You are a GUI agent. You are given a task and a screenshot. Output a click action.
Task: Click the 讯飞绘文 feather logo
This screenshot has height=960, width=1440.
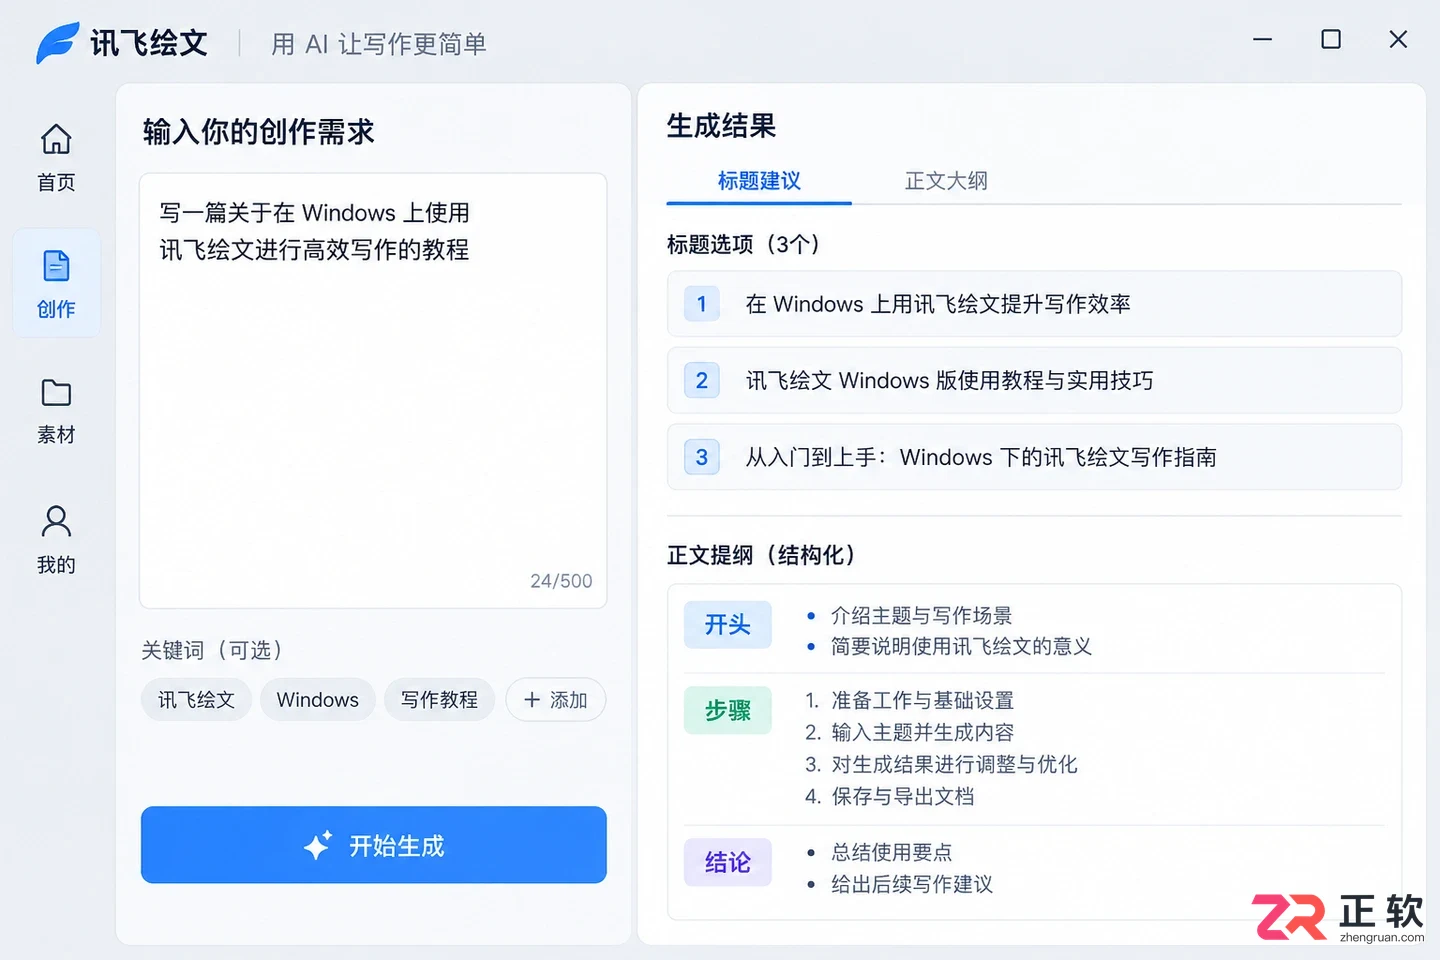click(58, 43)
